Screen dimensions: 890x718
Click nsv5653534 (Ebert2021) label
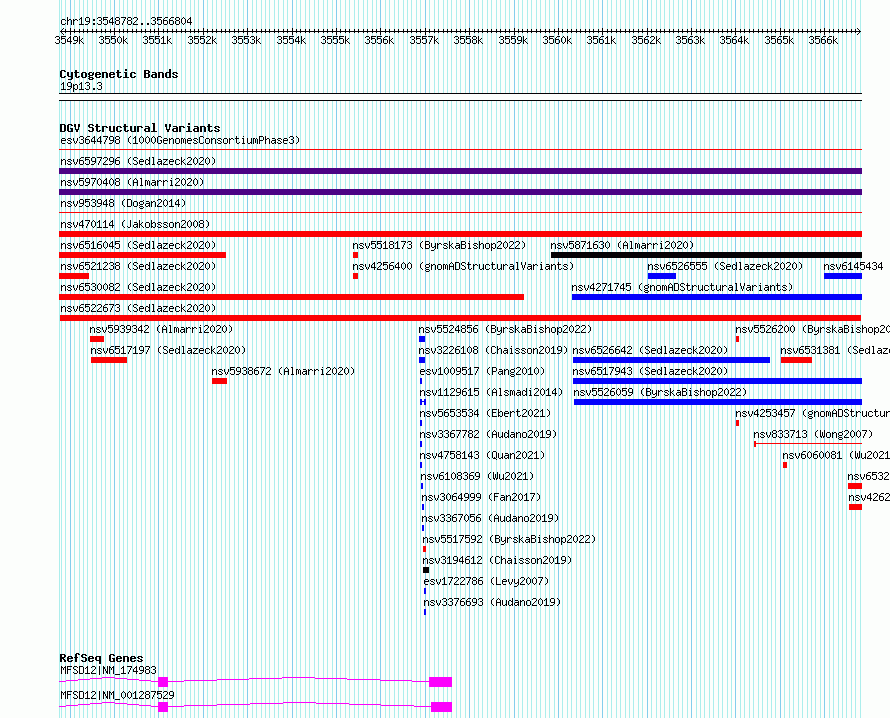pos(485,413)
